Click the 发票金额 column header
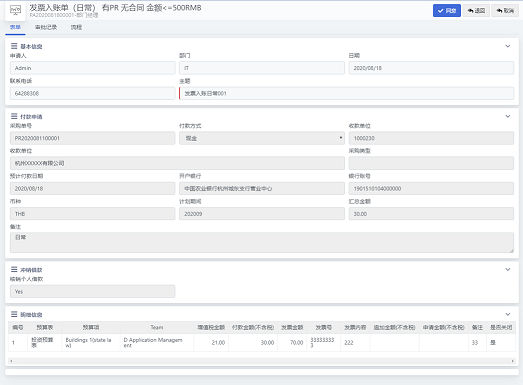523x385 pixels. 292,328
